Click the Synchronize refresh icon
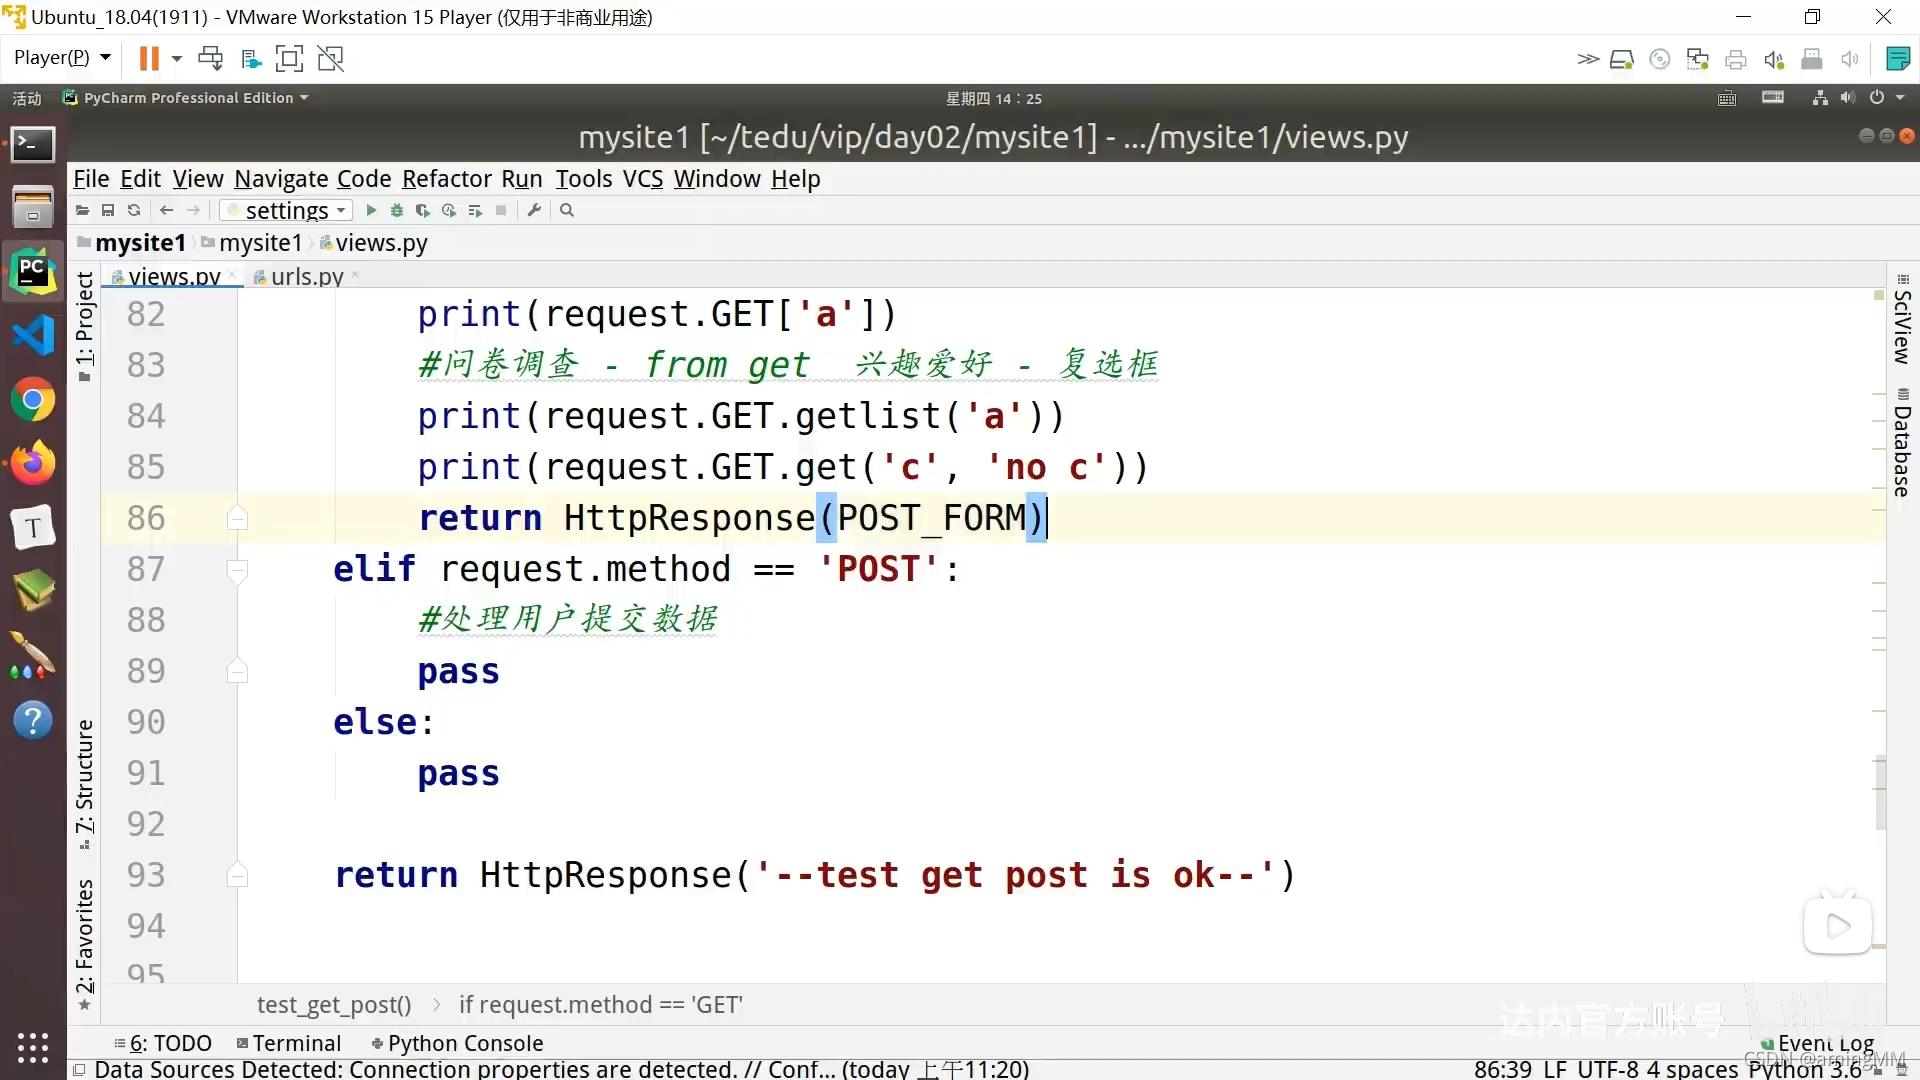 point(134,210)
